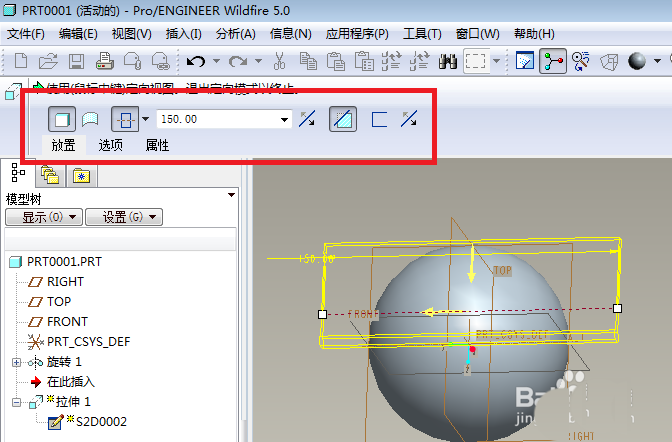Viewport: 672px width, 442px height.
Task: Switch to the favorites folder tab
Action: 81,176
